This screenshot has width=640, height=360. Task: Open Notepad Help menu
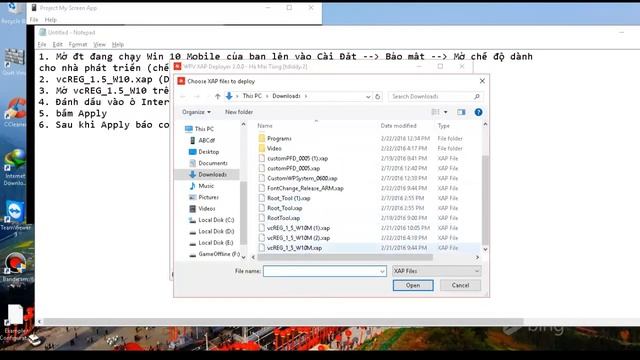118,44
